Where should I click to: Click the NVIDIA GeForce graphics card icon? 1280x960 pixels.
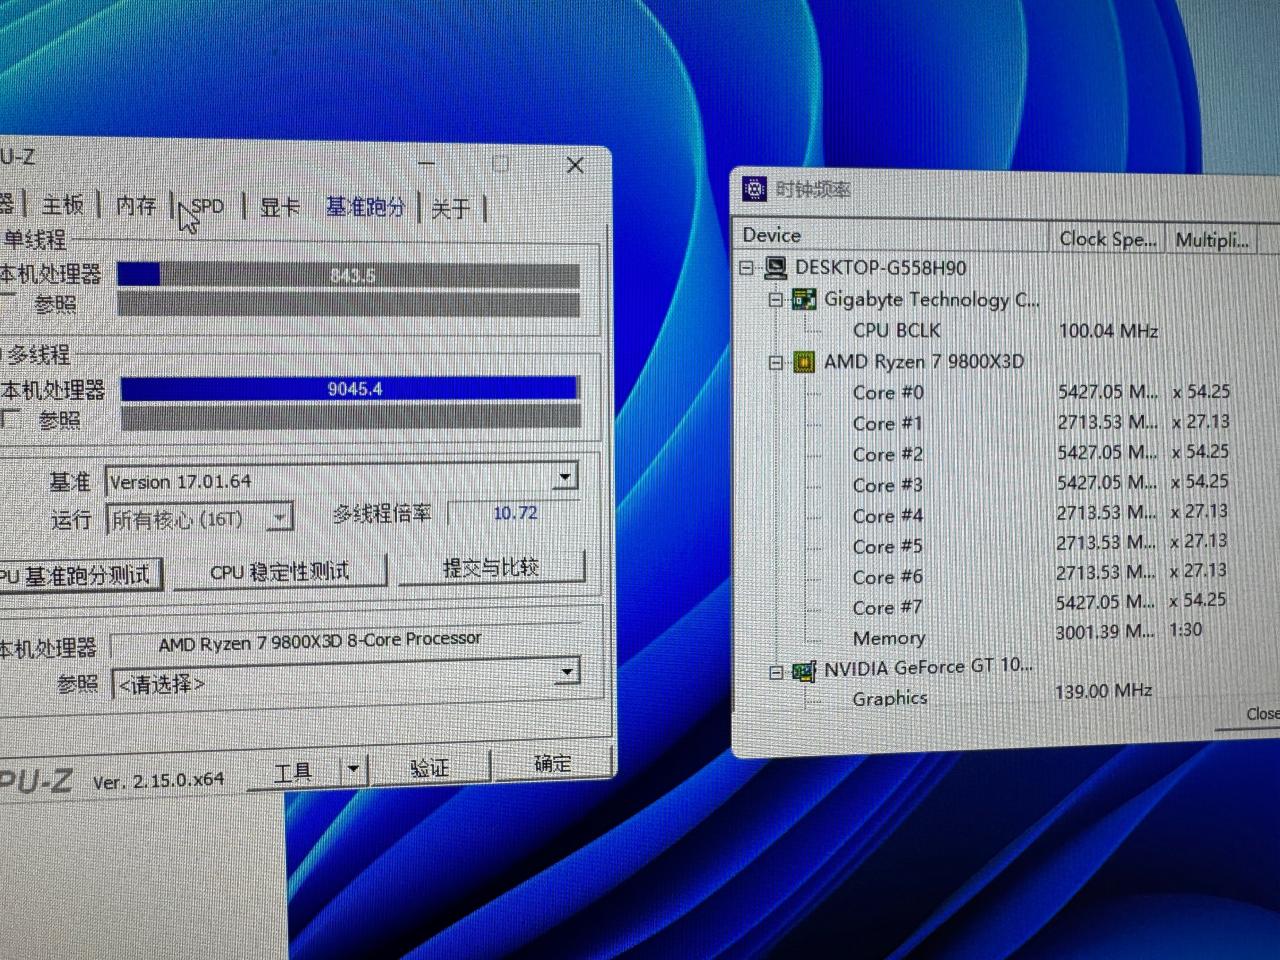pos(804,670)
